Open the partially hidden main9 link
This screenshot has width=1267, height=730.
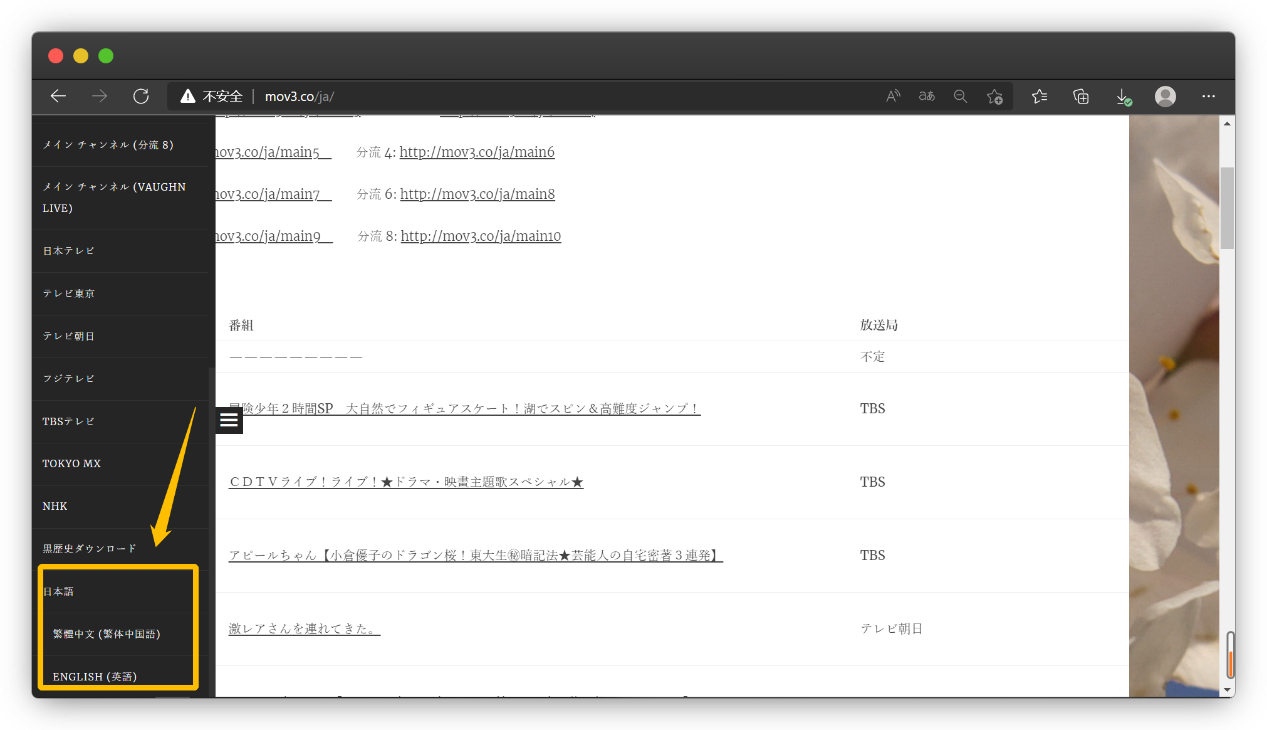tap(274, 236)
